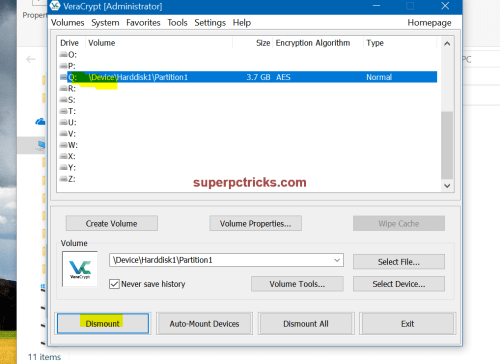Click the drive list scrollbar down arrow
Screen dimensions: 500x364
[x=447, y=186]
